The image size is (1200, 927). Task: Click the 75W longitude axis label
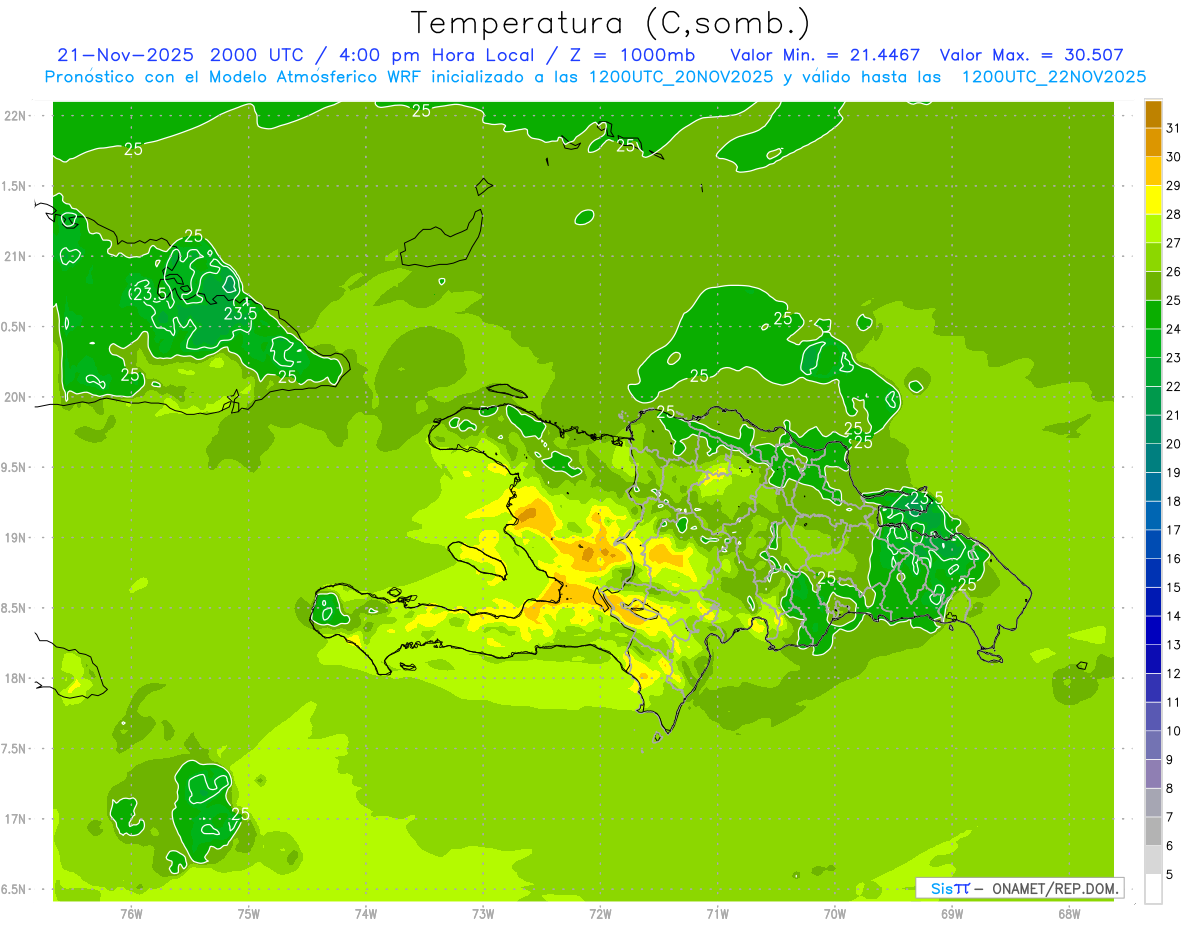248,913
